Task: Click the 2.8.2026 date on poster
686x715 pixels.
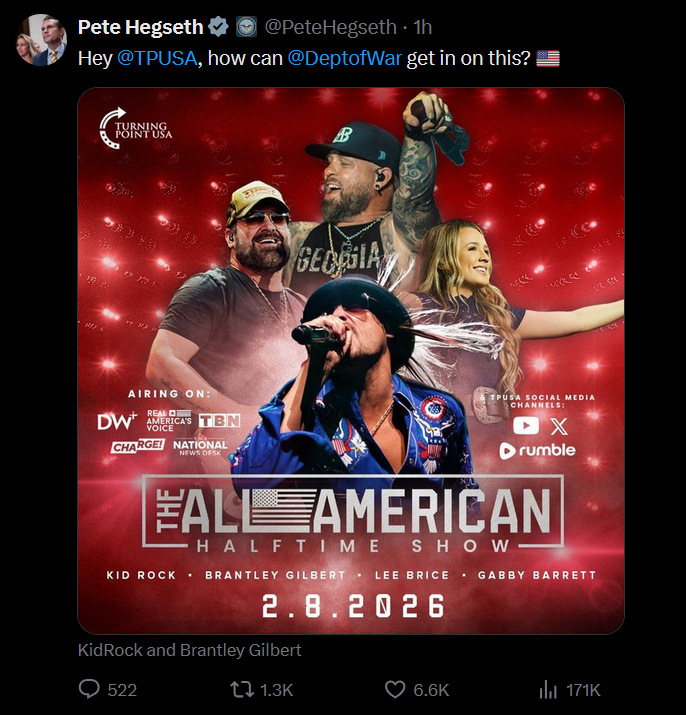Action: 353,606
